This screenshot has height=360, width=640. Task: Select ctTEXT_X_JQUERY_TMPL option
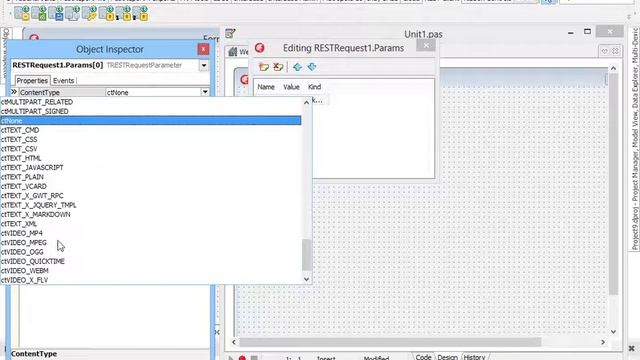point(151,205)
